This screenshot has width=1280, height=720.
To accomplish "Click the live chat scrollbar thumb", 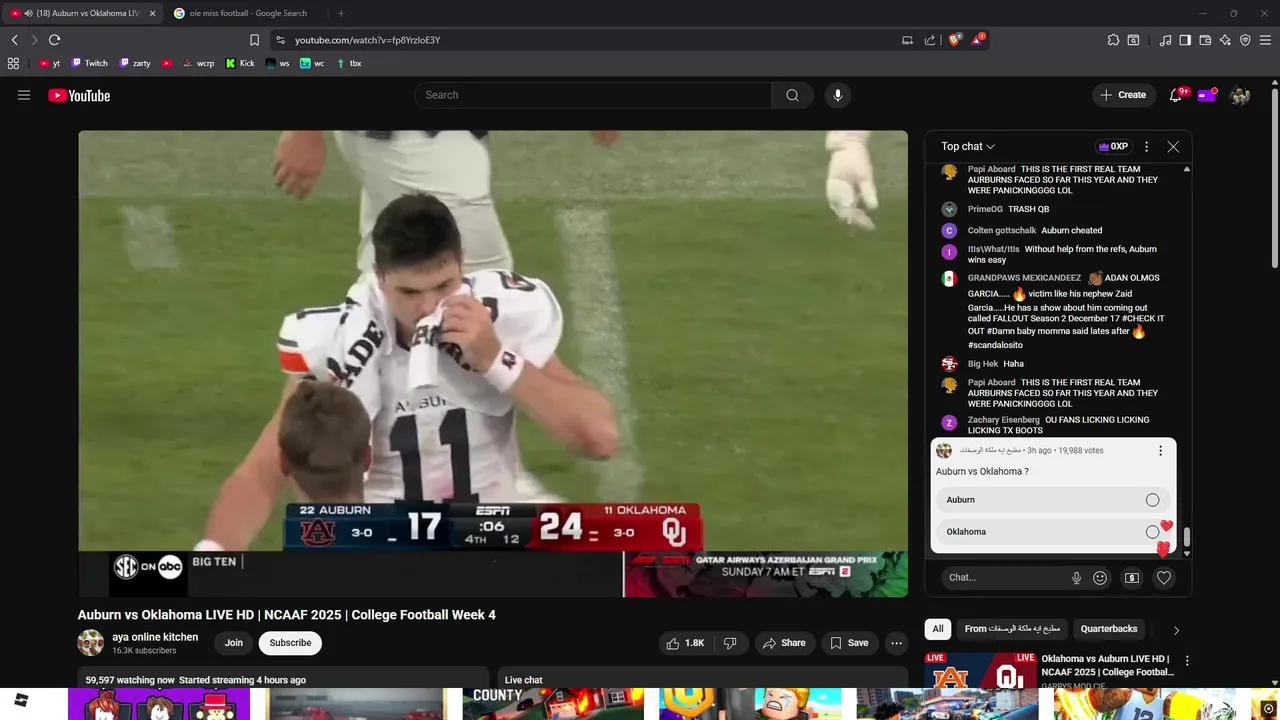I will click(1187, 538).
